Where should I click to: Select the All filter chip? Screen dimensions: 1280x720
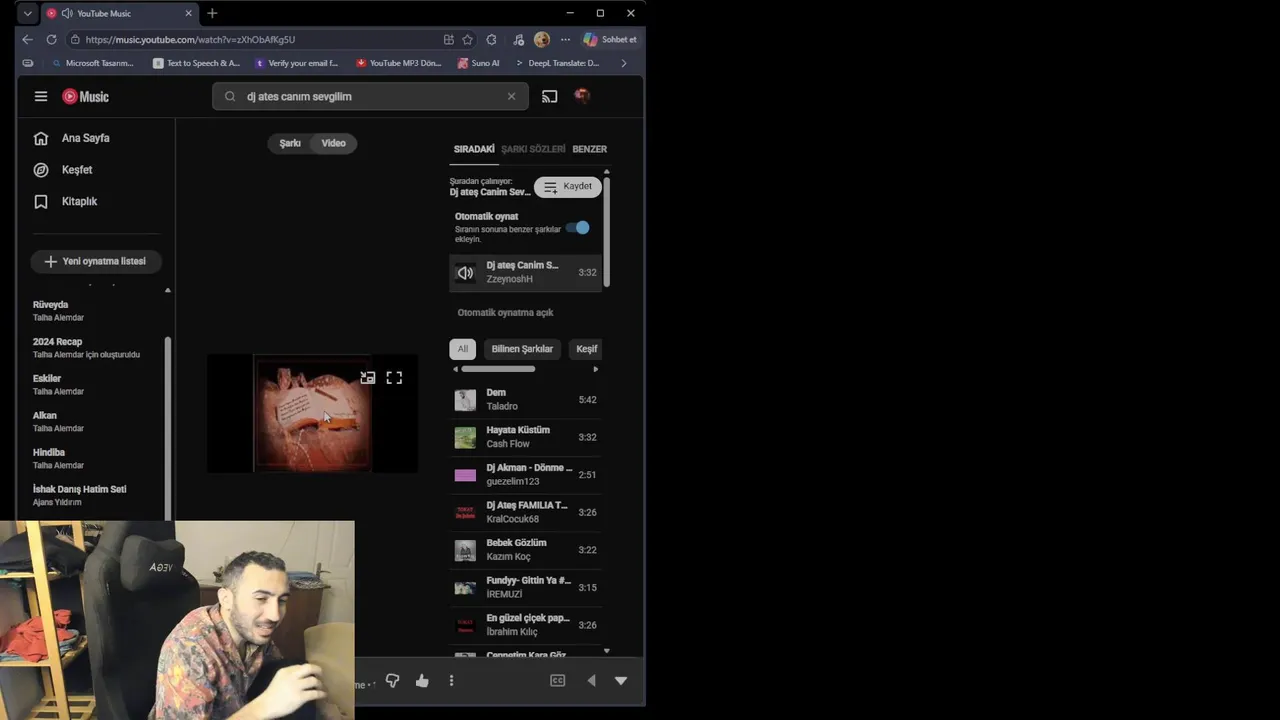[x=462, y=349]
